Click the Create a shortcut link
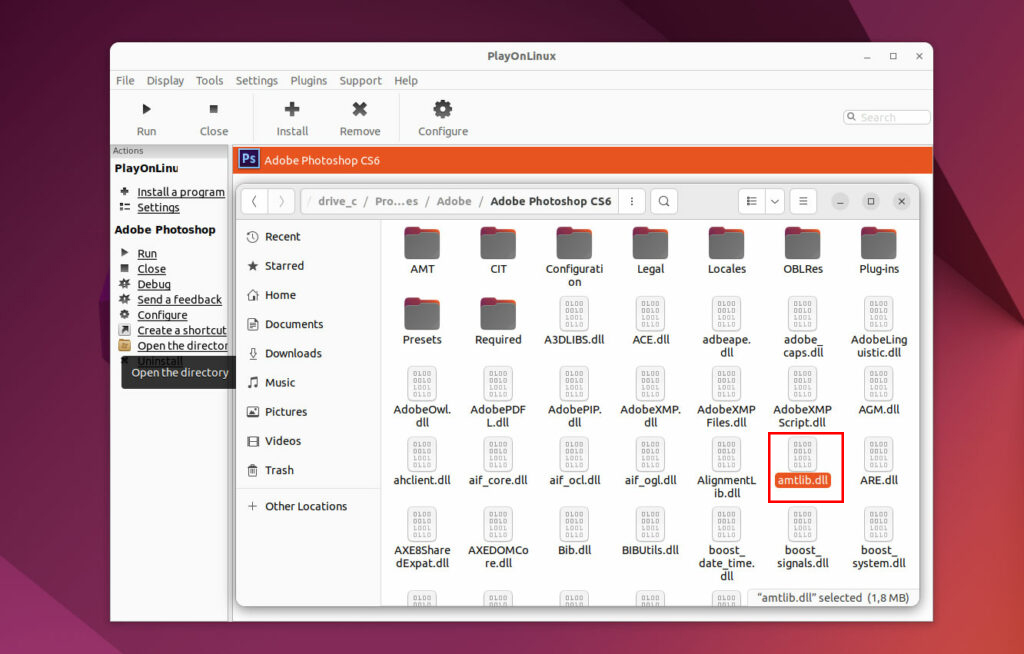 point(182,330)
